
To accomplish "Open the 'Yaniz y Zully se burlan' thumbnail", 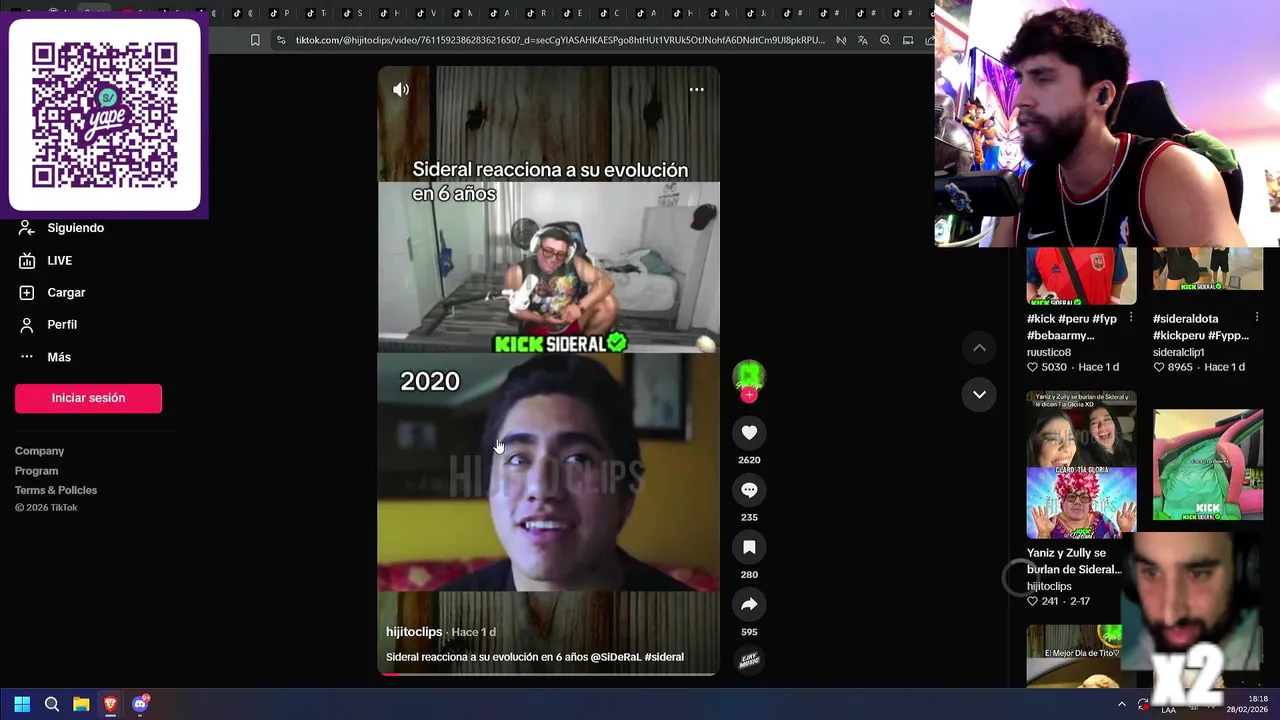I will point(1081,465).
